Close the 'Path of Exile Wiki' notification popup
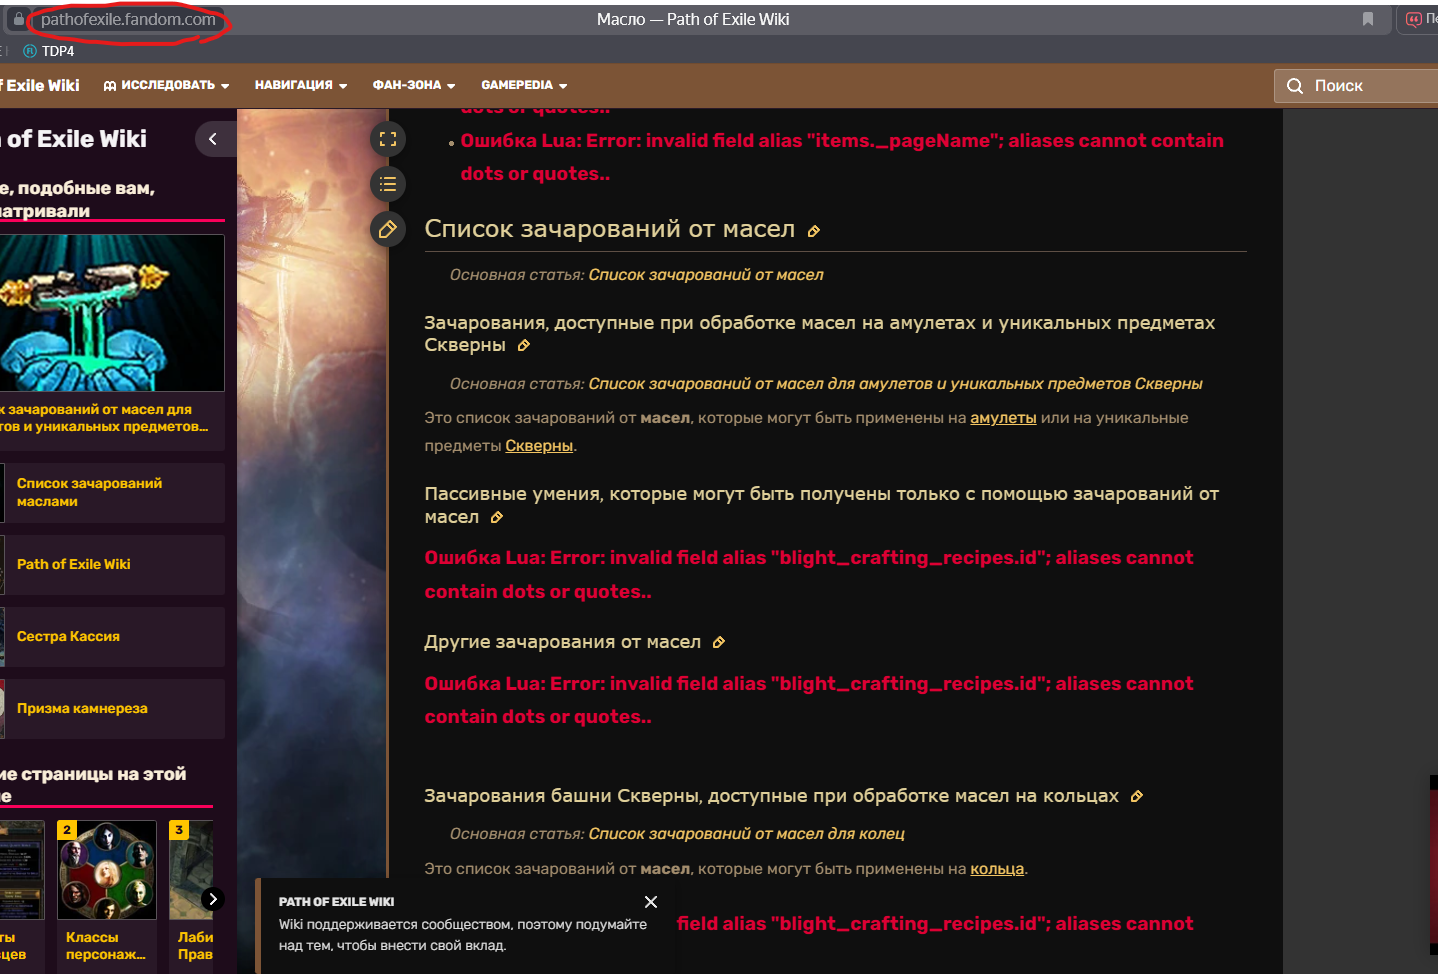This screenshot has width=1438, height=974. point(651,902)
